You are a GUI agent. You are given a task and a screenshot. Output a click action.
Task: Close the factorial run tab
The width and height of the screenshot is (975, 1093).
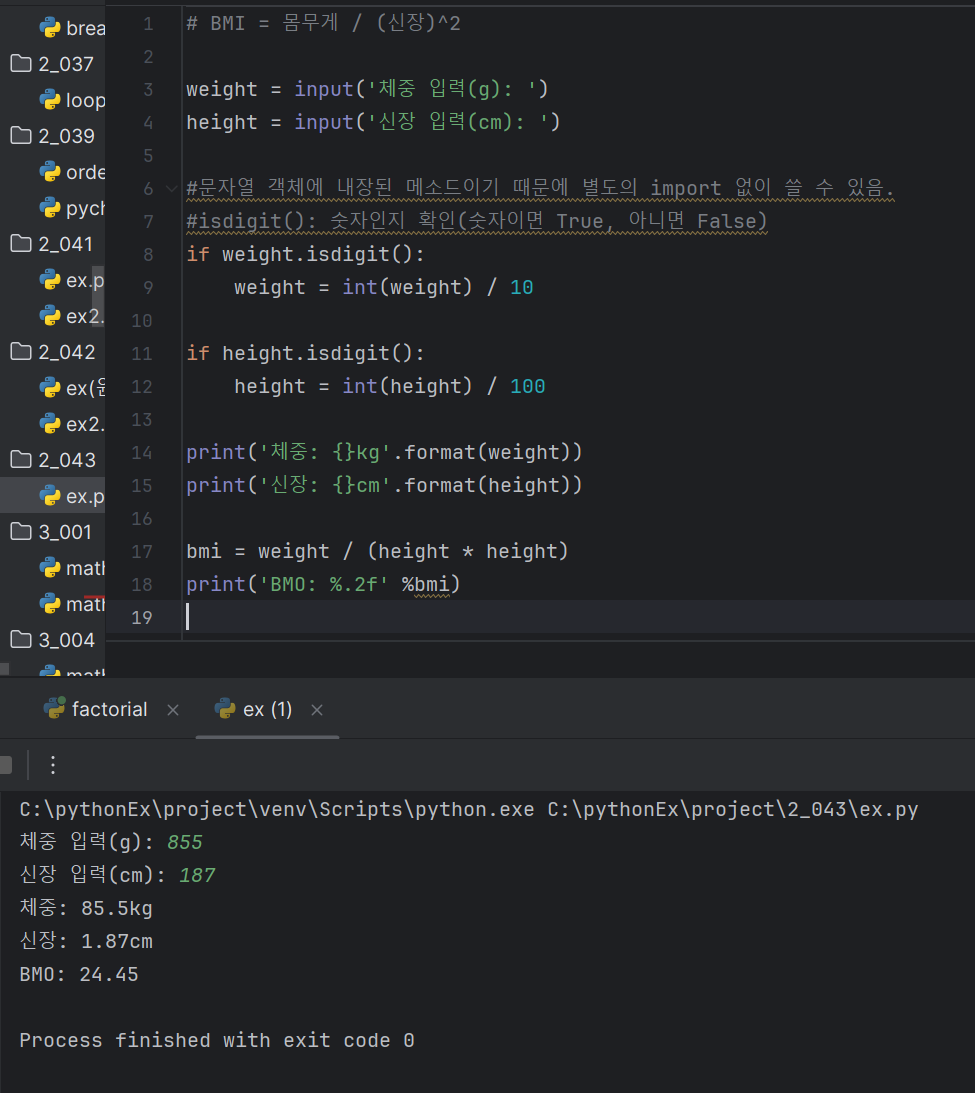click(173, 710)
